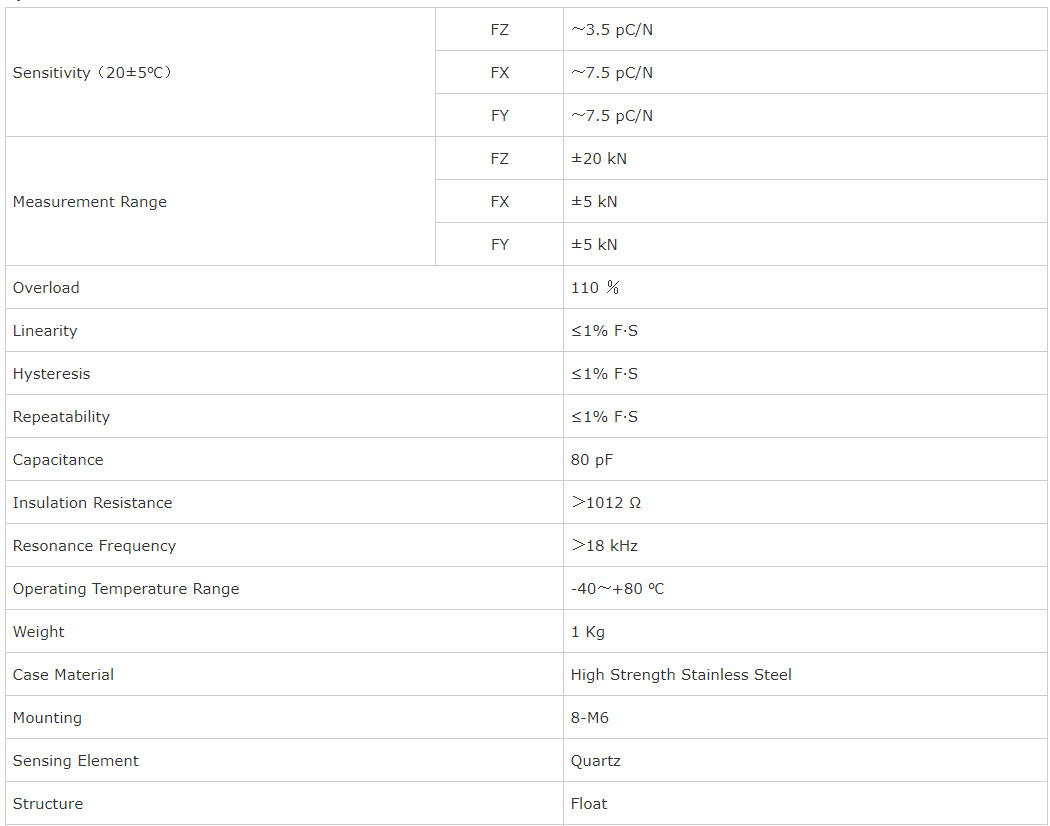Click the Repeatability row label
Screen dimensions: 1050x826
coord(61,417)
